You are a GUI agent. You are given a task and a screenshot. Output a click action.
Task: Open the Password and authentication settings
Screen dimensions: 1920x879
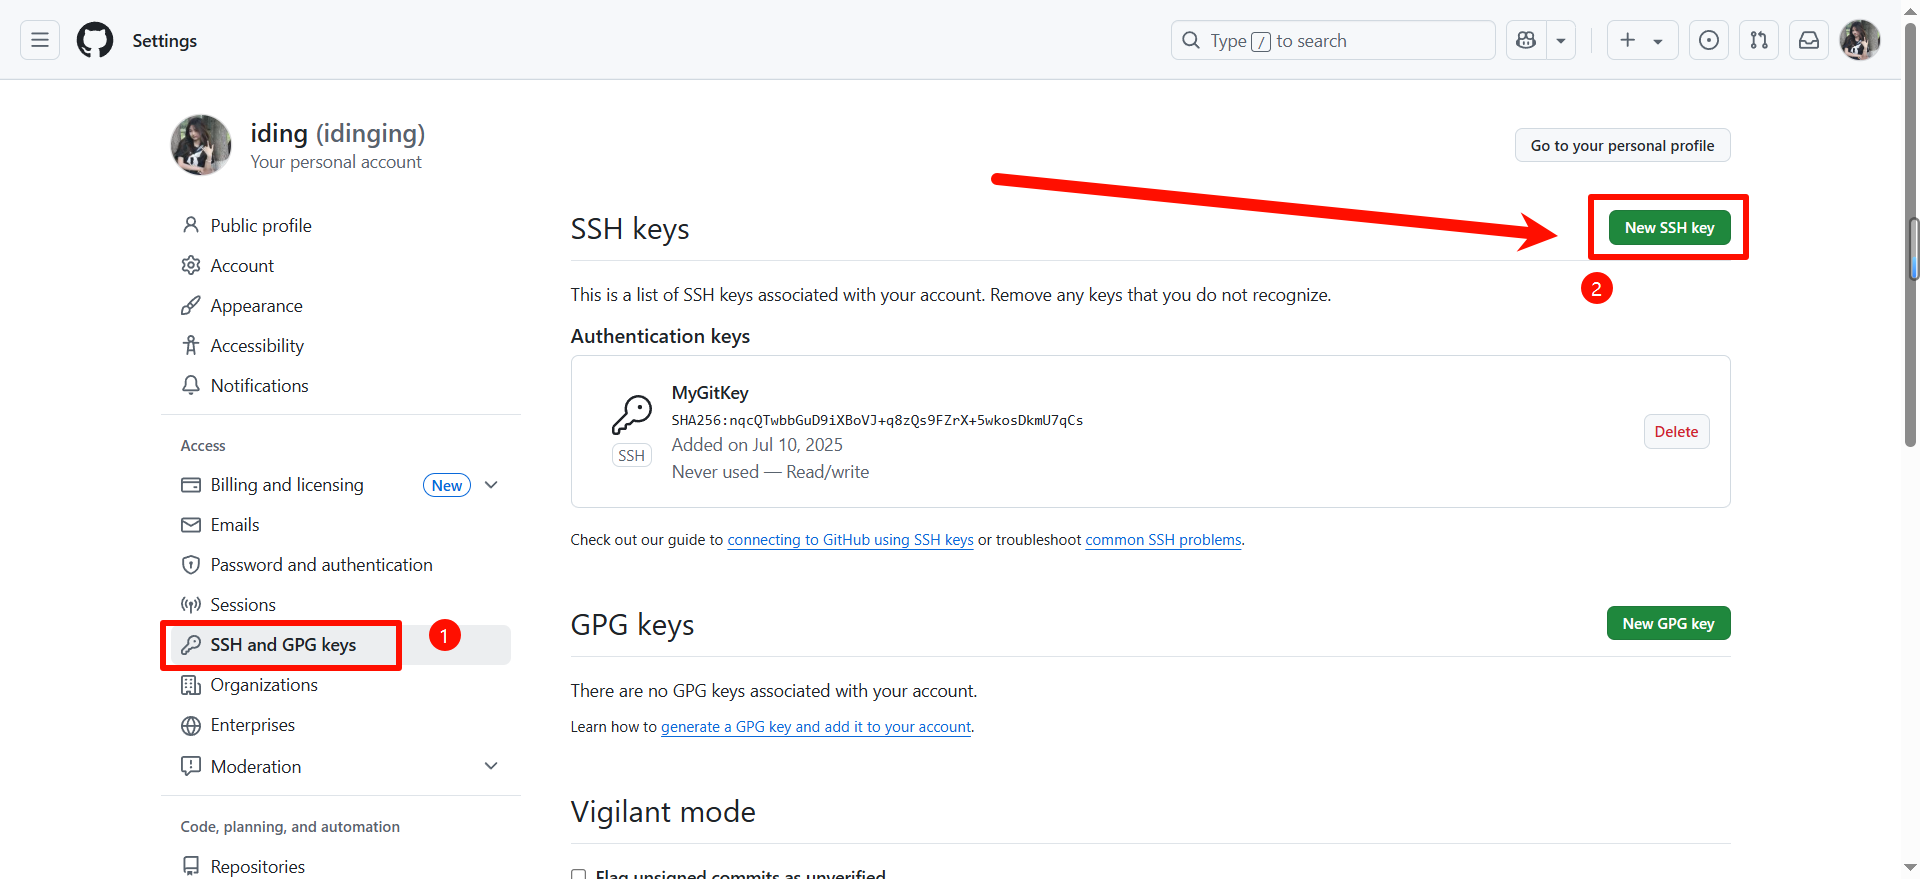(x=321, y=564)
